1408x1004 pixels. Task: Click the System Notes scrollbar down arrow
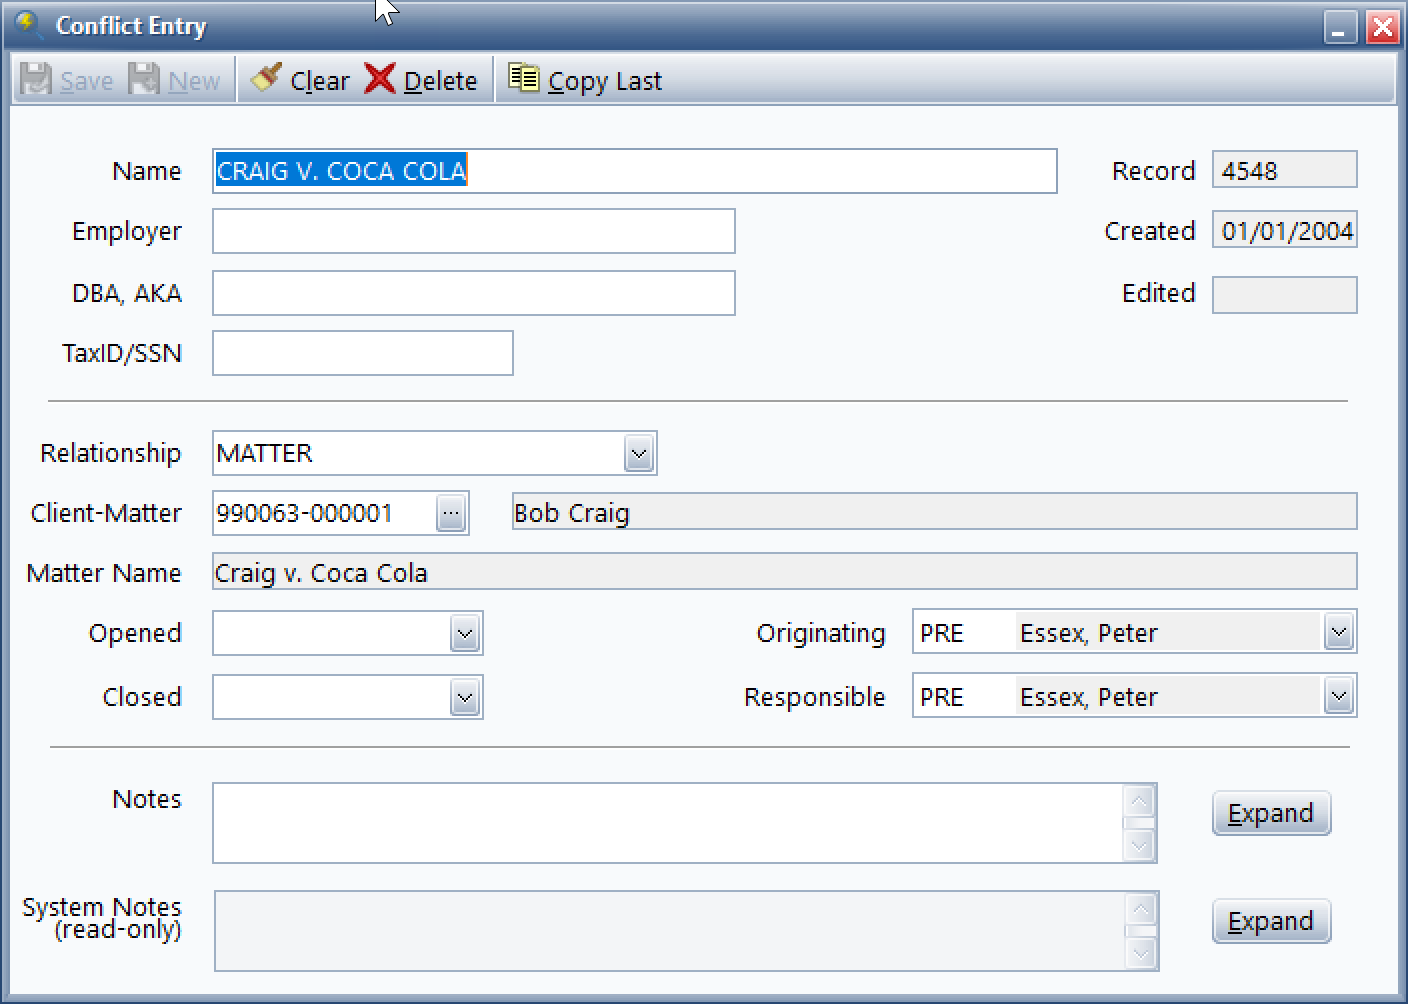pos(1141,953)
